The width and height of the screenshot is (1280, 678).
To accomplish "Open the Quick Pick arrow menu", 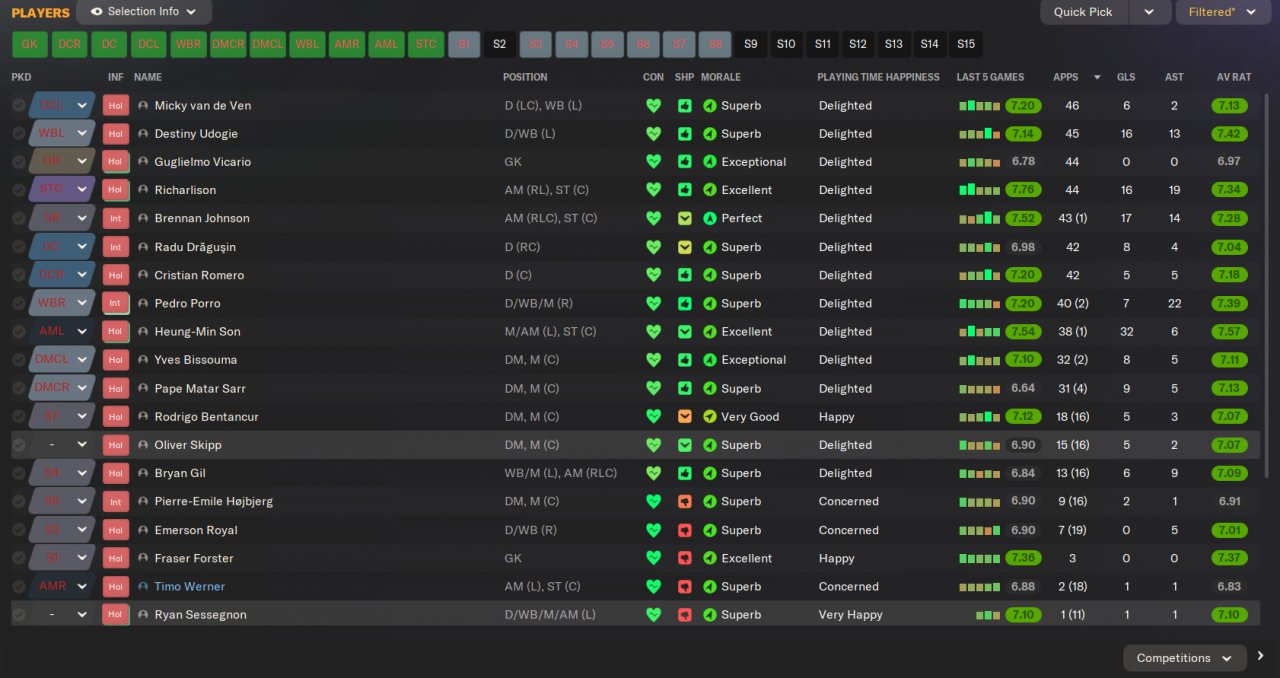I will click(1149, 12).
